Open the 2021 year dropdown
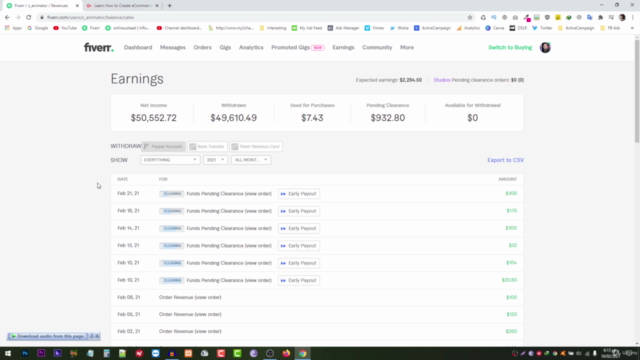This screenshot has height=360, width=640. tap(215, 160)
